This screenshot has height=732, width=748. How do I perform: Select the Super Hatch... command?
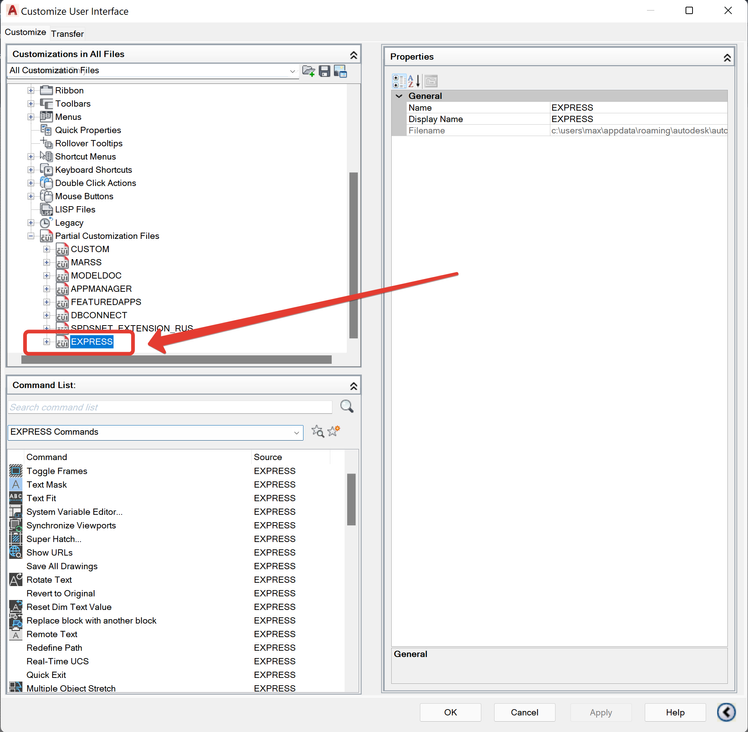point(54,539)
